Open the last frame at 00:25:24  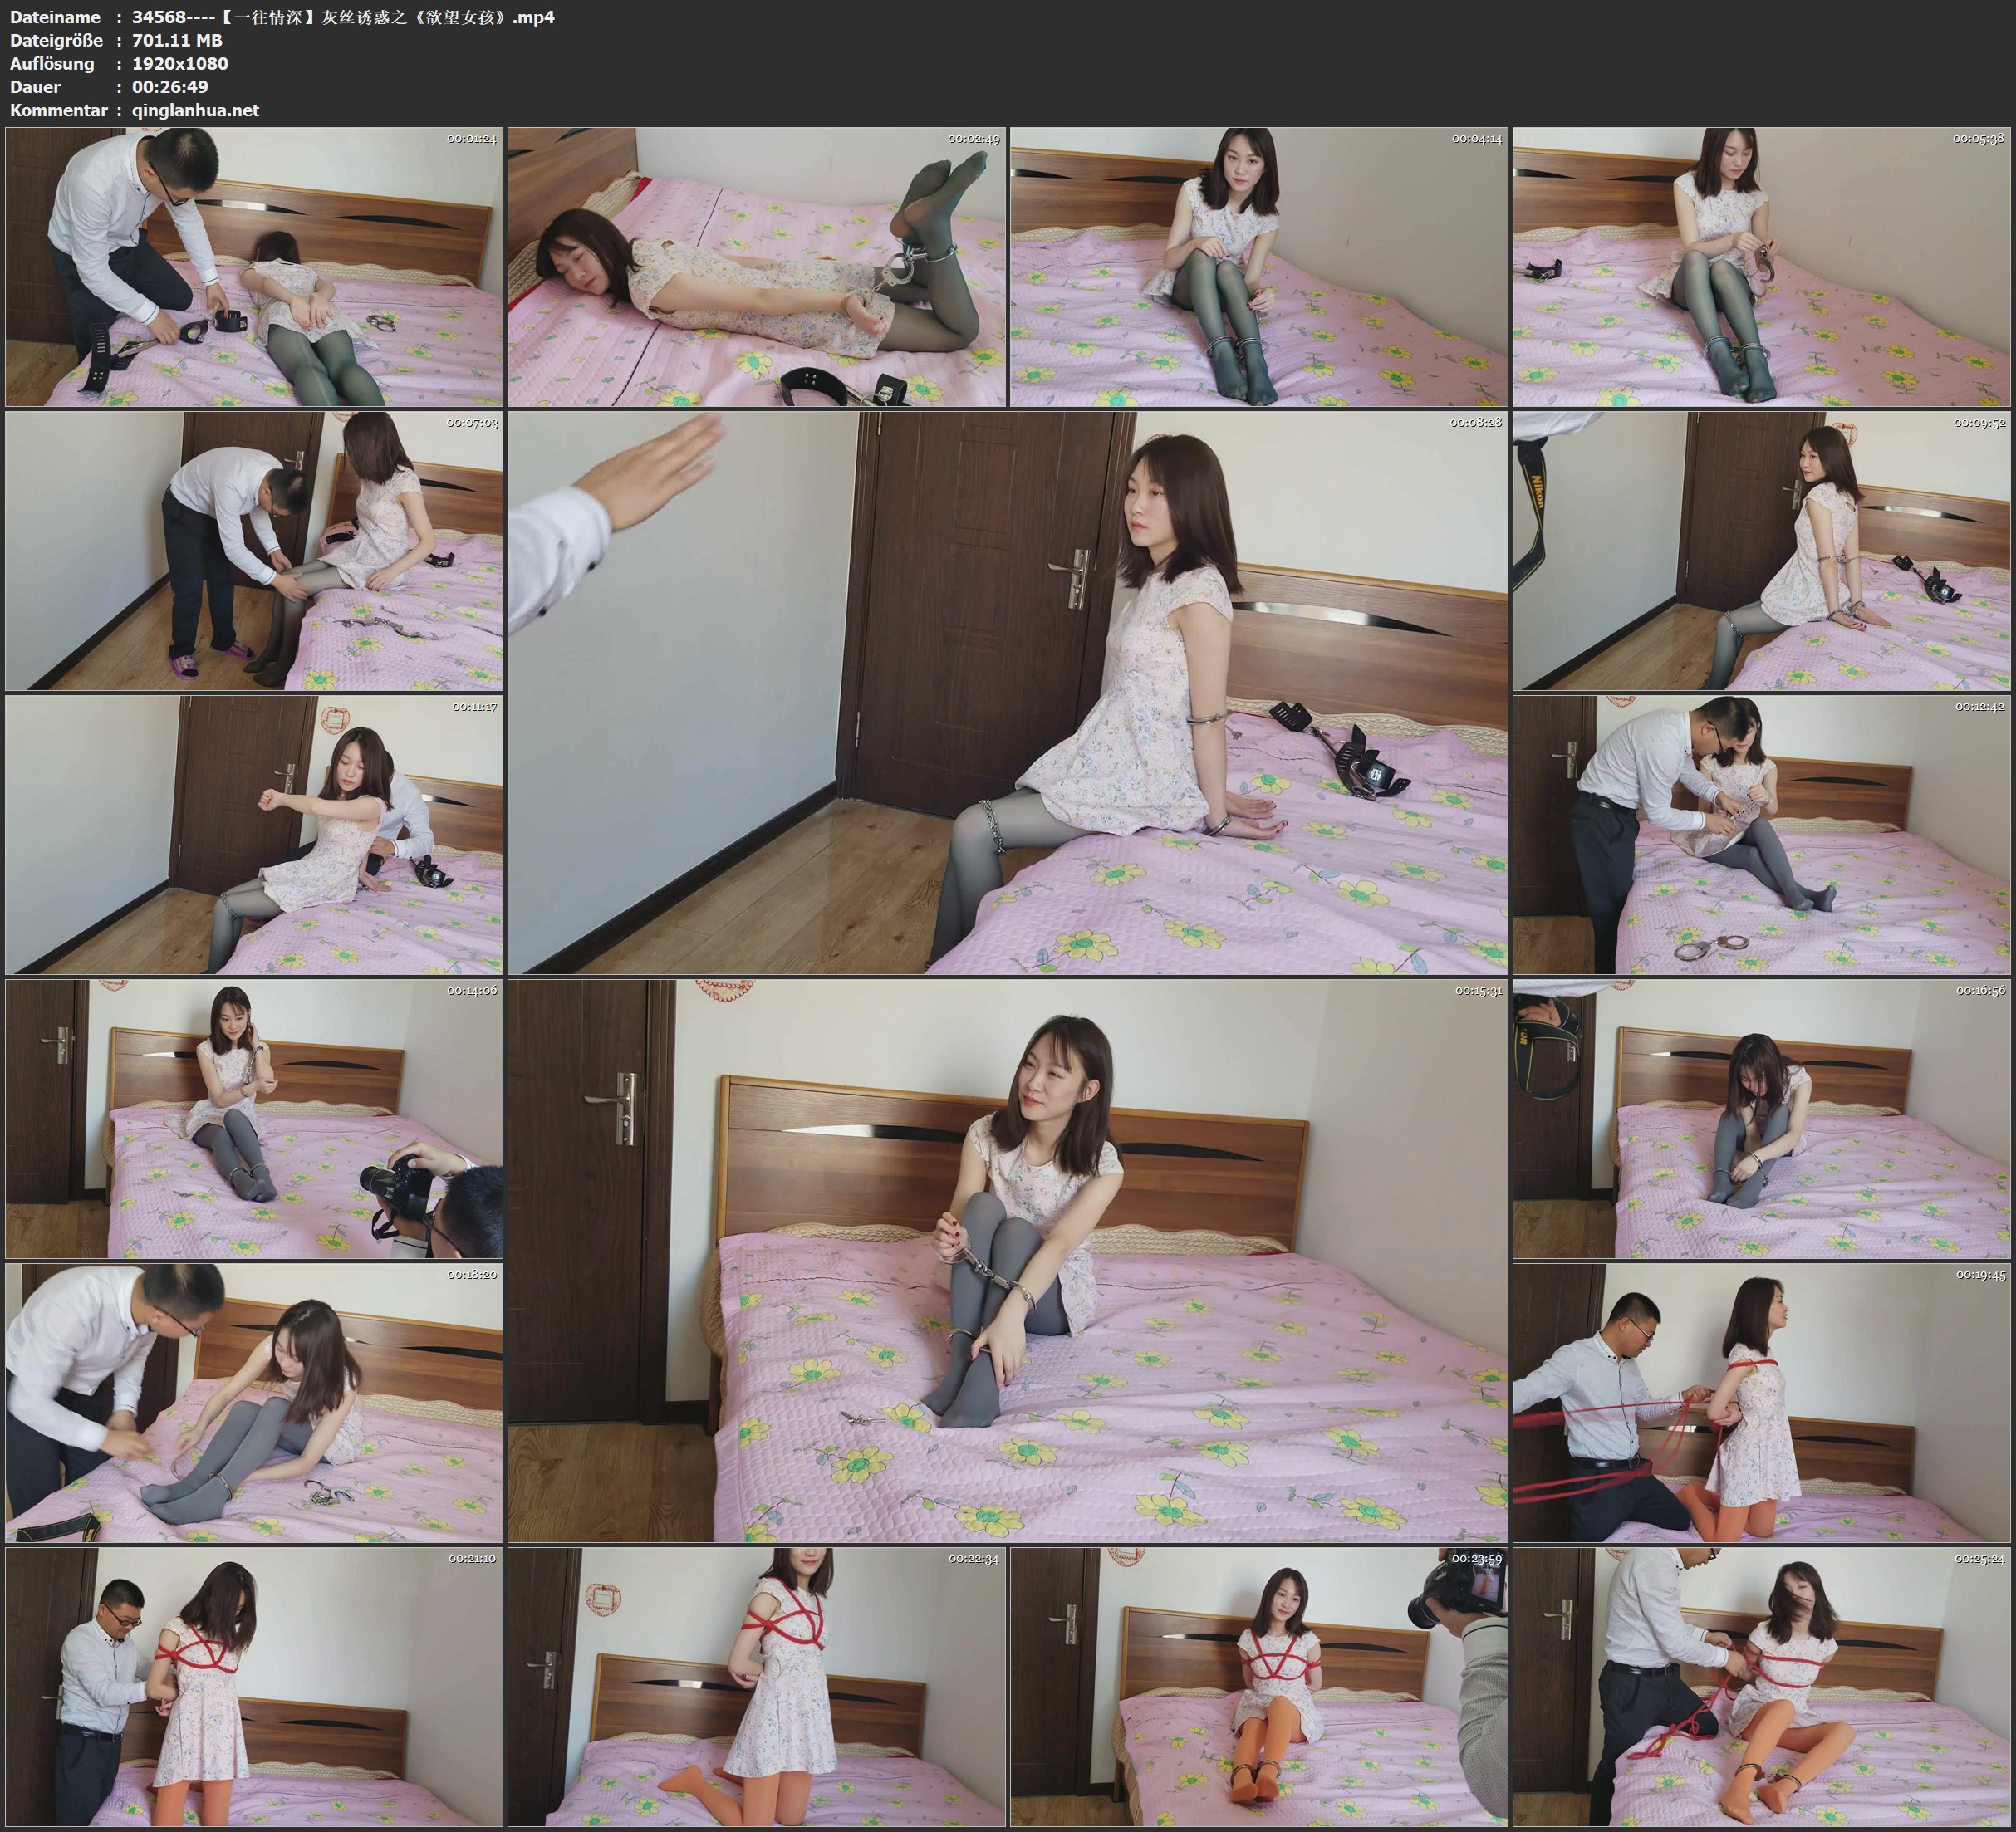tap(1761, 1687)
